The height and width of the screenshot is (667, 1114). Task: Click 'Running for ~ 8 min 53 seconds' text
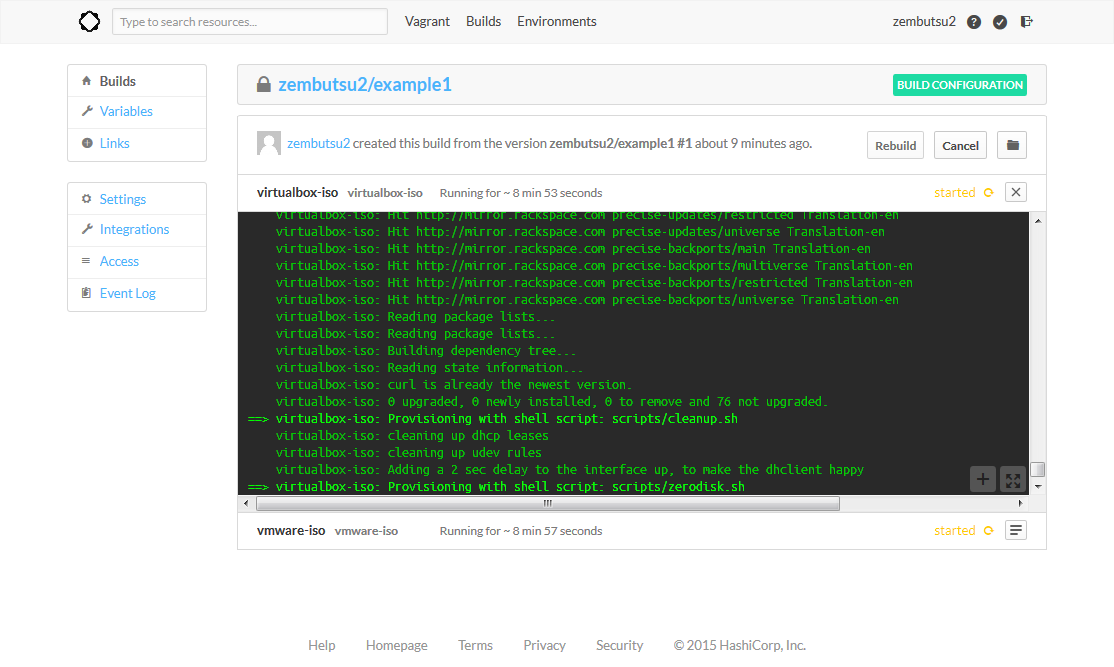click(521, 192)
